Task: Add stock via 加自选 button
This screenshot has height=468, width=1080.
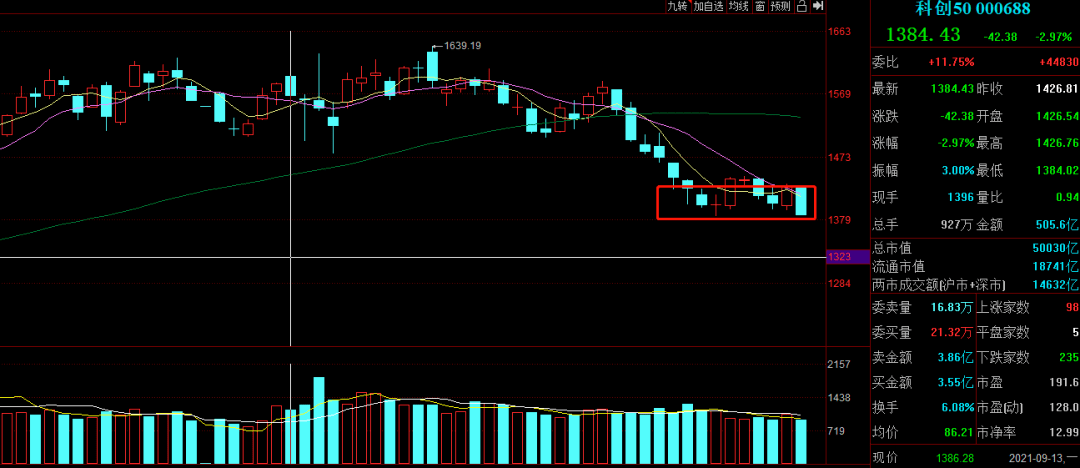Action: tap(707, 7)
